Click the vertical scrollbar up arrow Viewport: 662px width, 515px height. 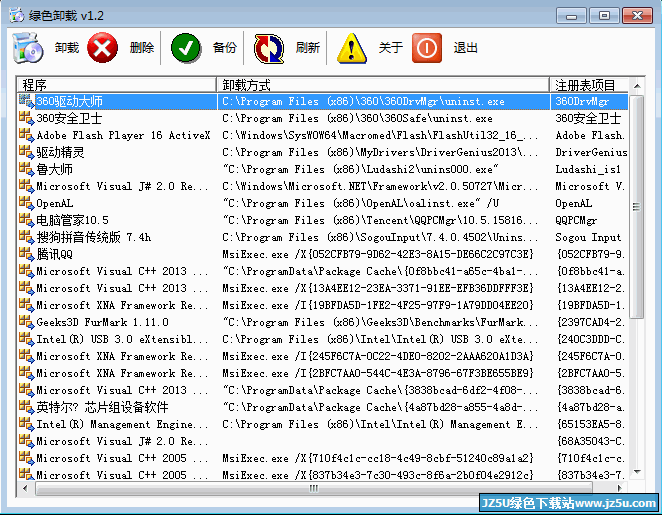point(637,86)
